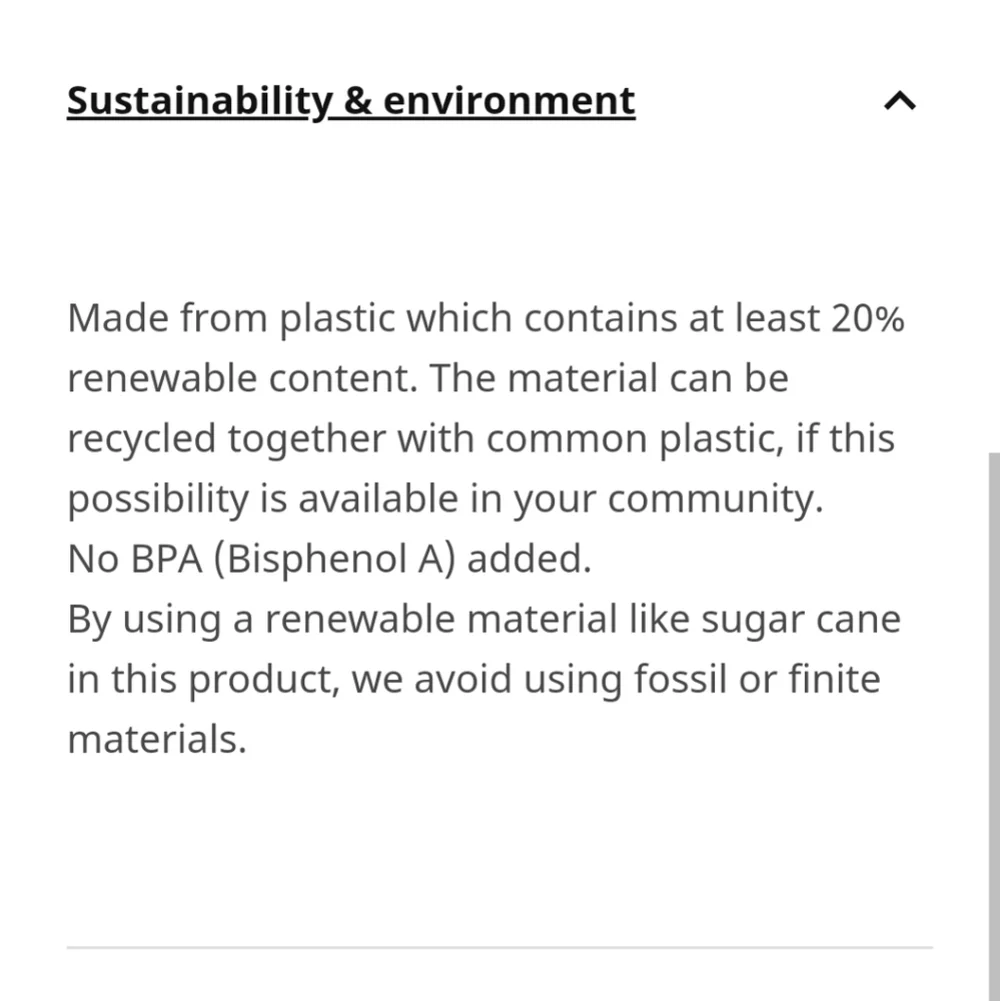Click the ampersand in the section heading
Viewport: 1000px width, 1001px height.
tap(358, 101)
